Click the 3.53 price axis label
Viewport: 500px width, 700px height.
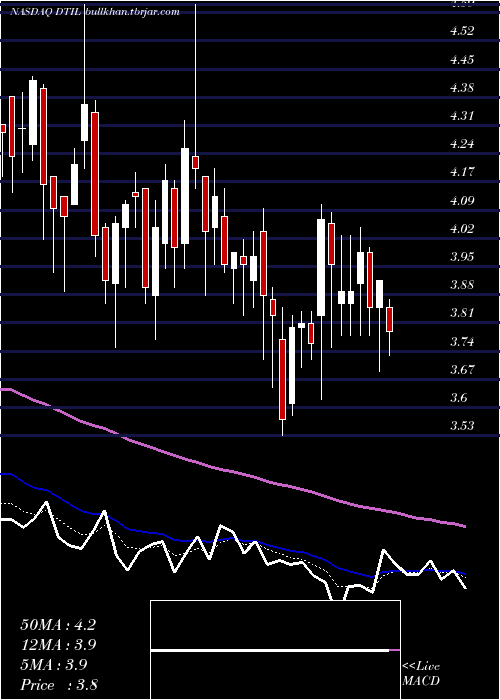(x=462, y=426)
